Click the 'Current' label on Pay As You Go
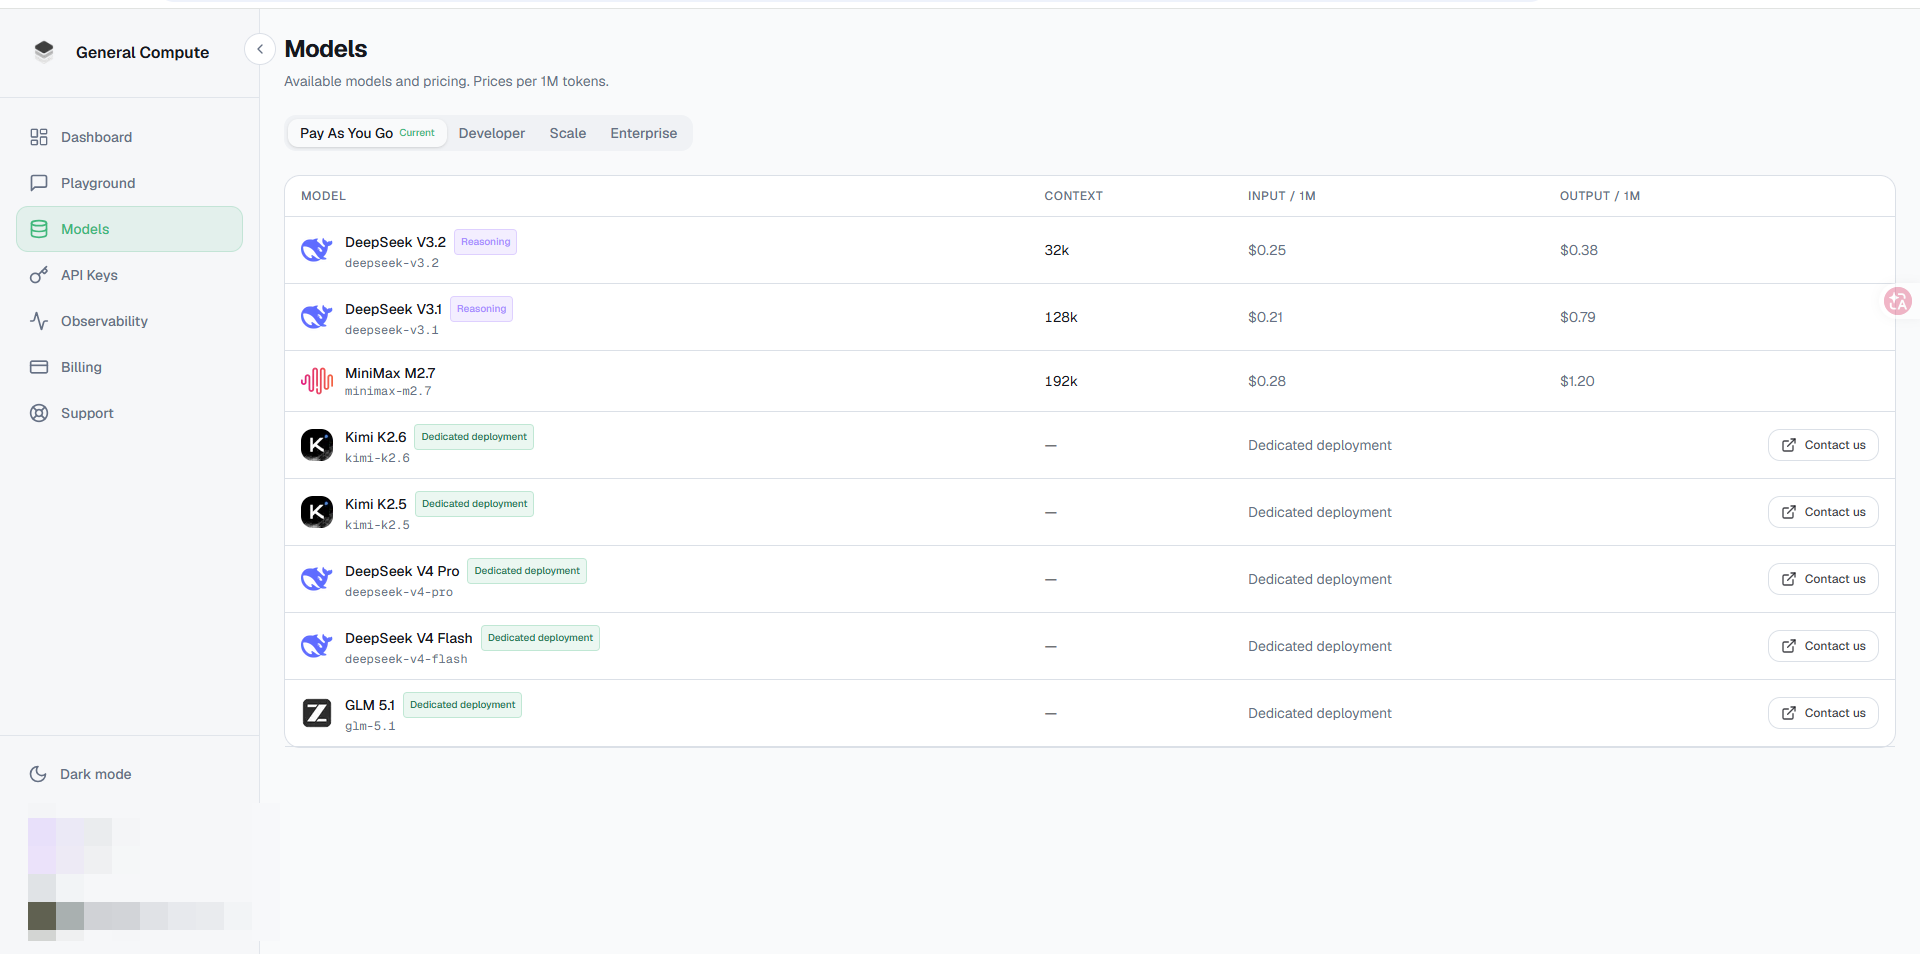1920x954 pixels. pos(417,133)
